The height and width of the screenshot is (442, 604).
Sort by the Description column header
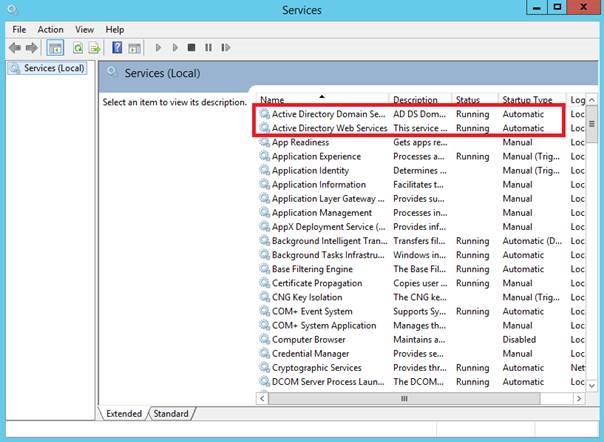point(420,99)
